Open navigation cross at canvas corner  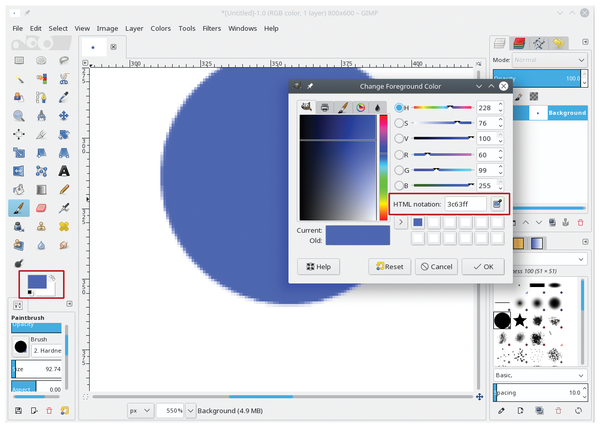pos(479,397)
